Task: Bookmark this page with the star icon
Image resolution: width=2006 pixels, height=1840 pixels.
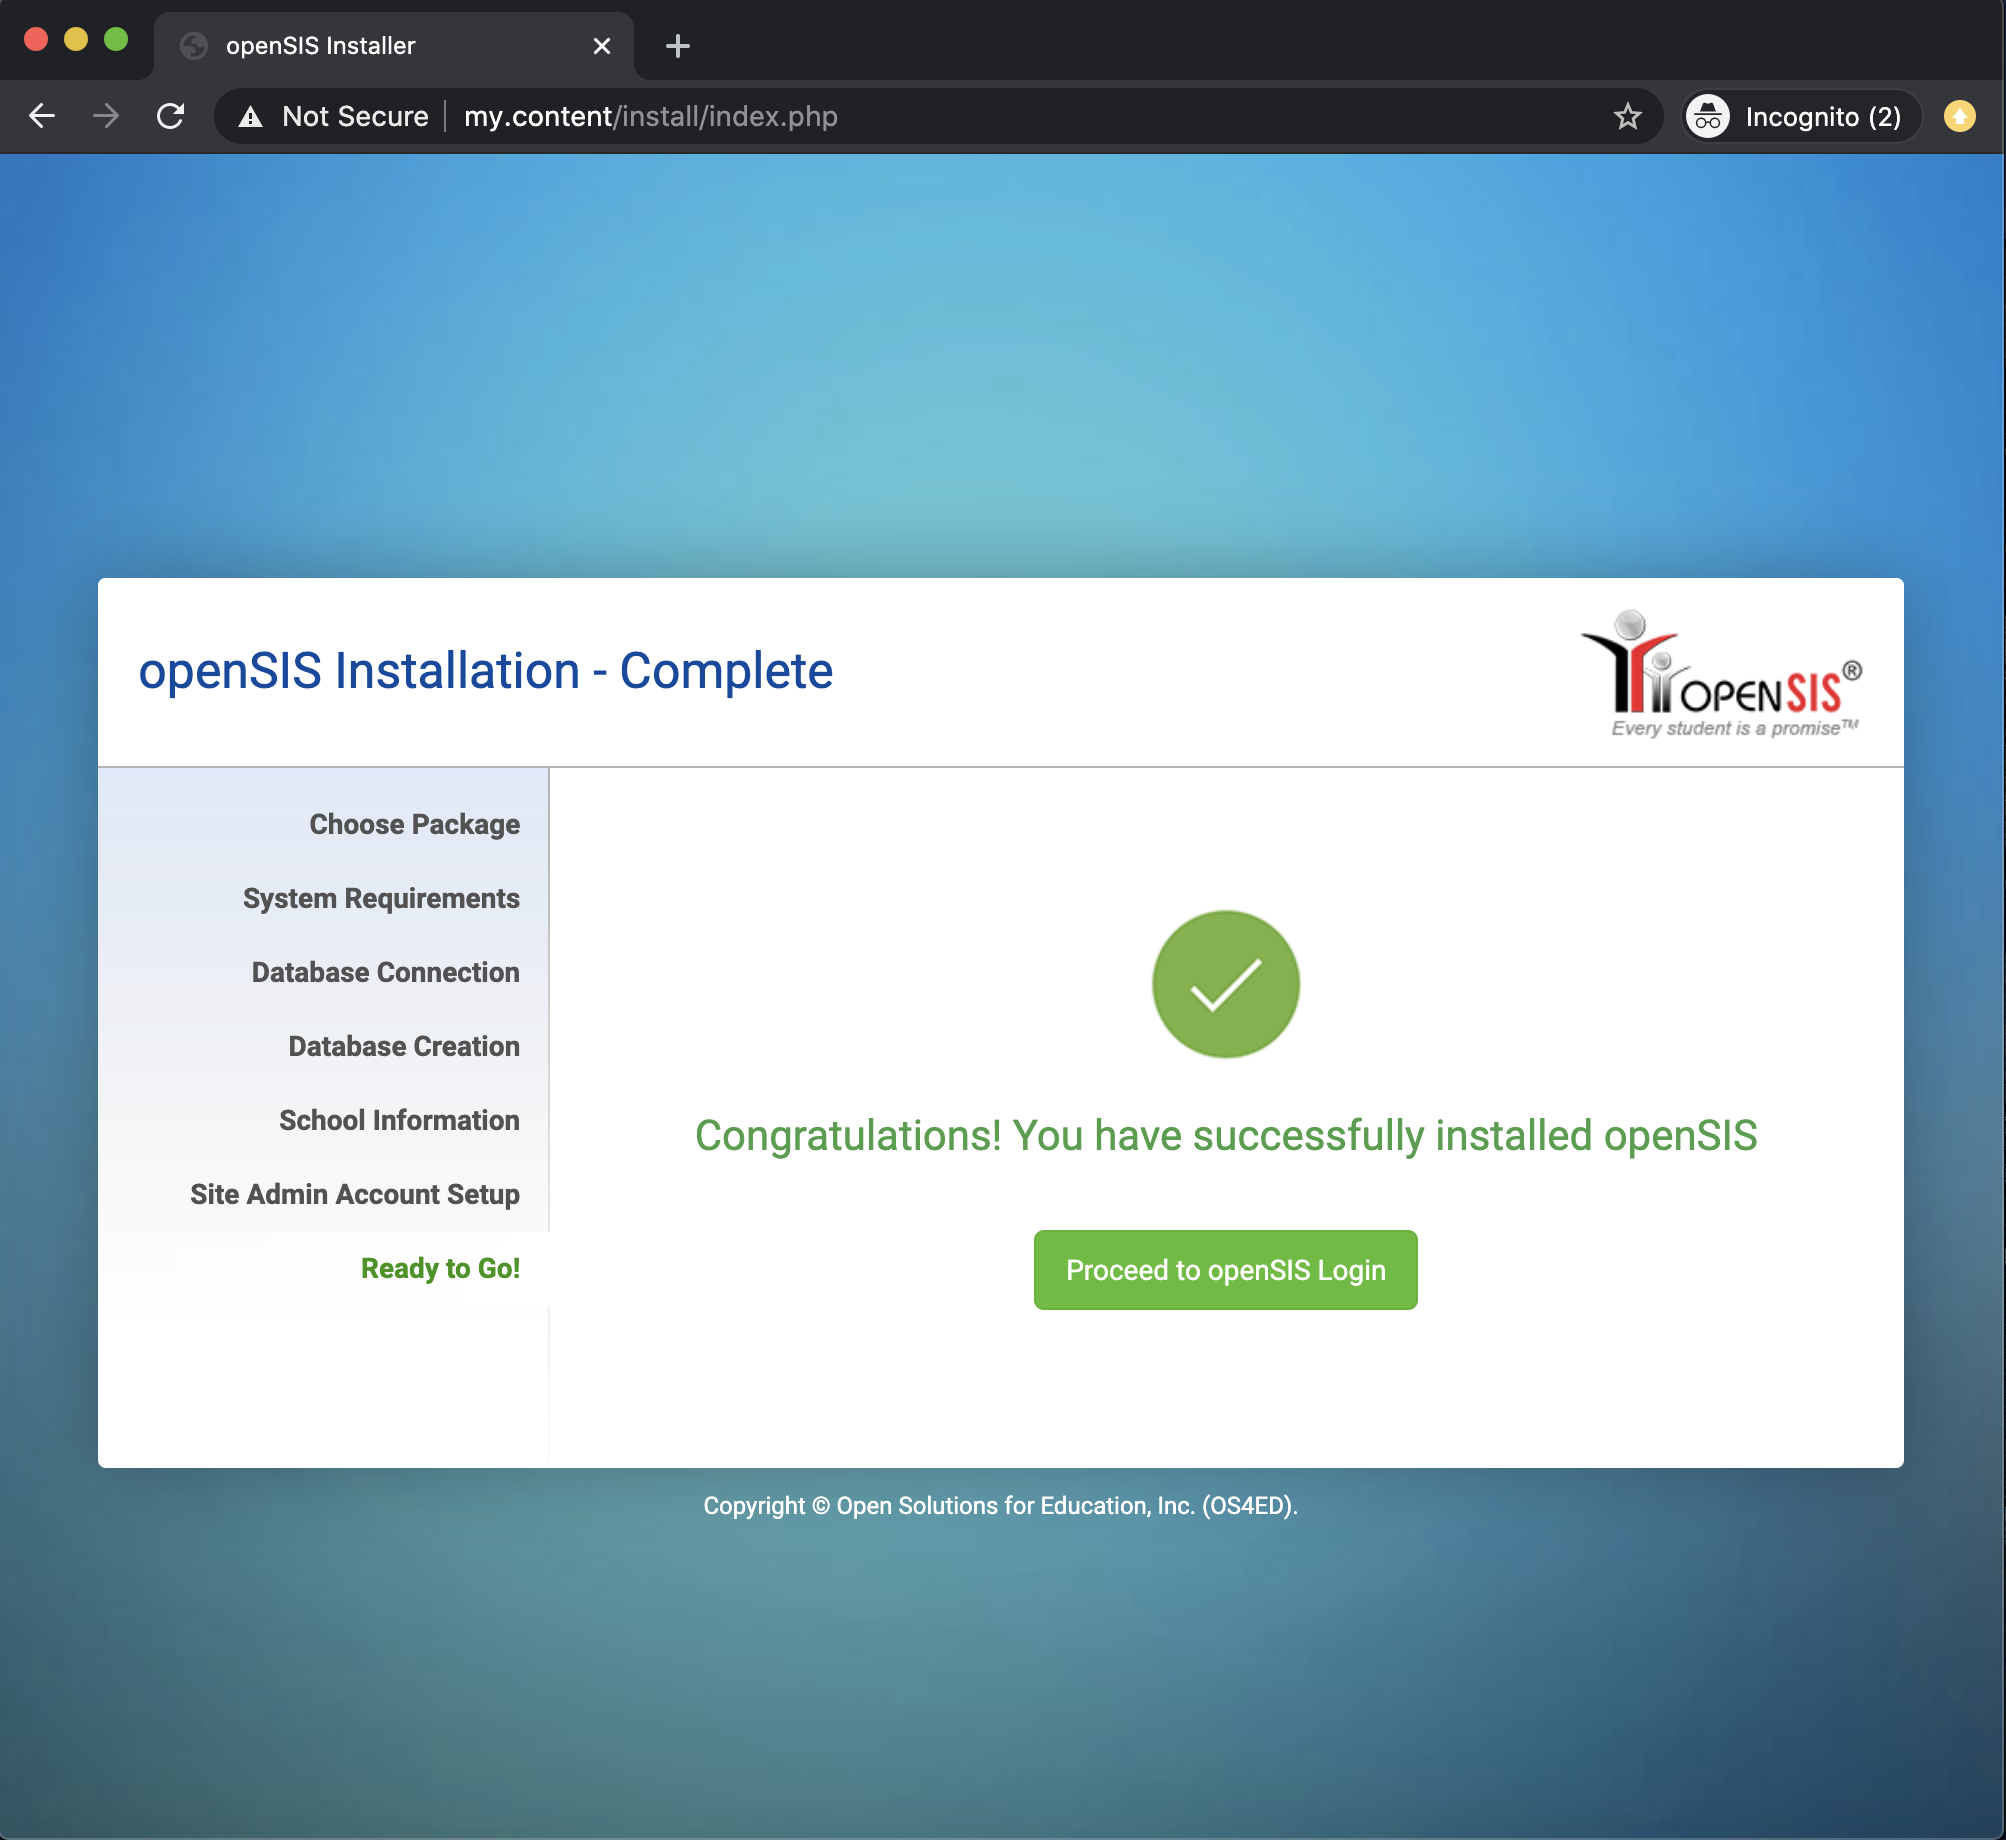Action: 1627,116
